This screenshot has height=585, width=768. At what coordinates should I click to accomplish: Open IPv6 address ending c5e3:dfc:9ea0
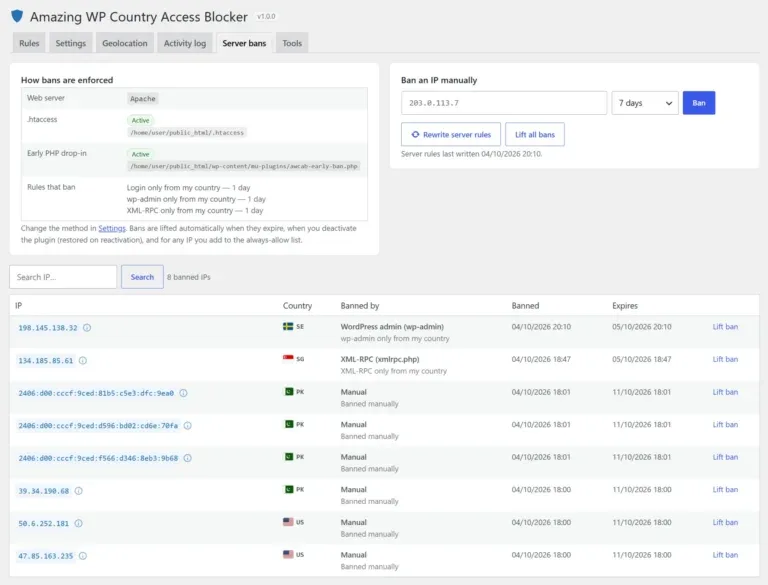click(96, 393)
